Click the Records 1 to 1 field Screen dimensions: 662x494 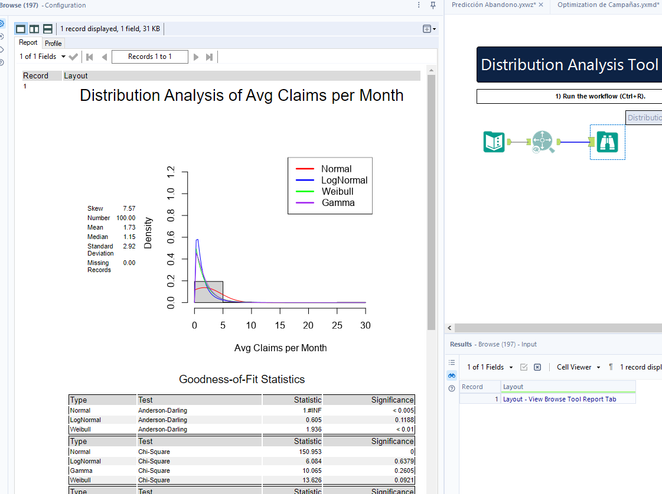pos(150,57)
